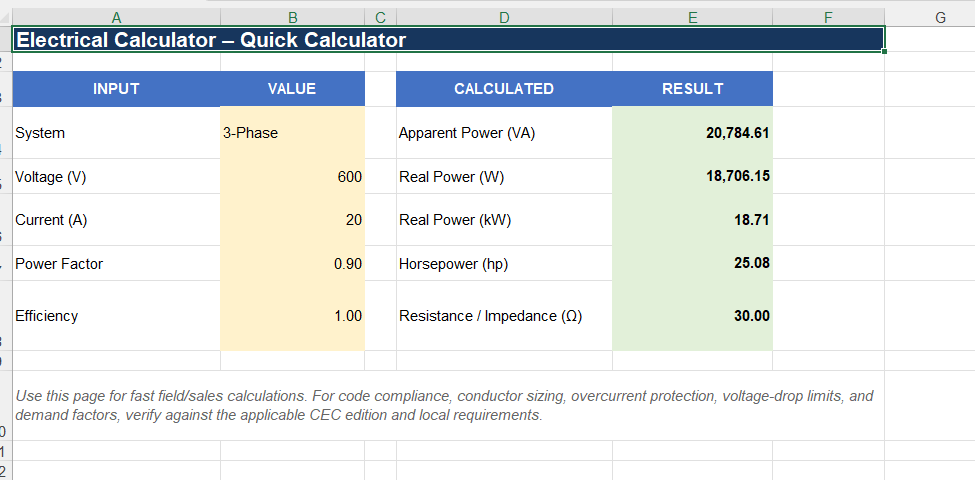Select the Resistance / Impedance result 30.00
The width and height of the screenshot is (975, 480).
[x=692, y=316]
